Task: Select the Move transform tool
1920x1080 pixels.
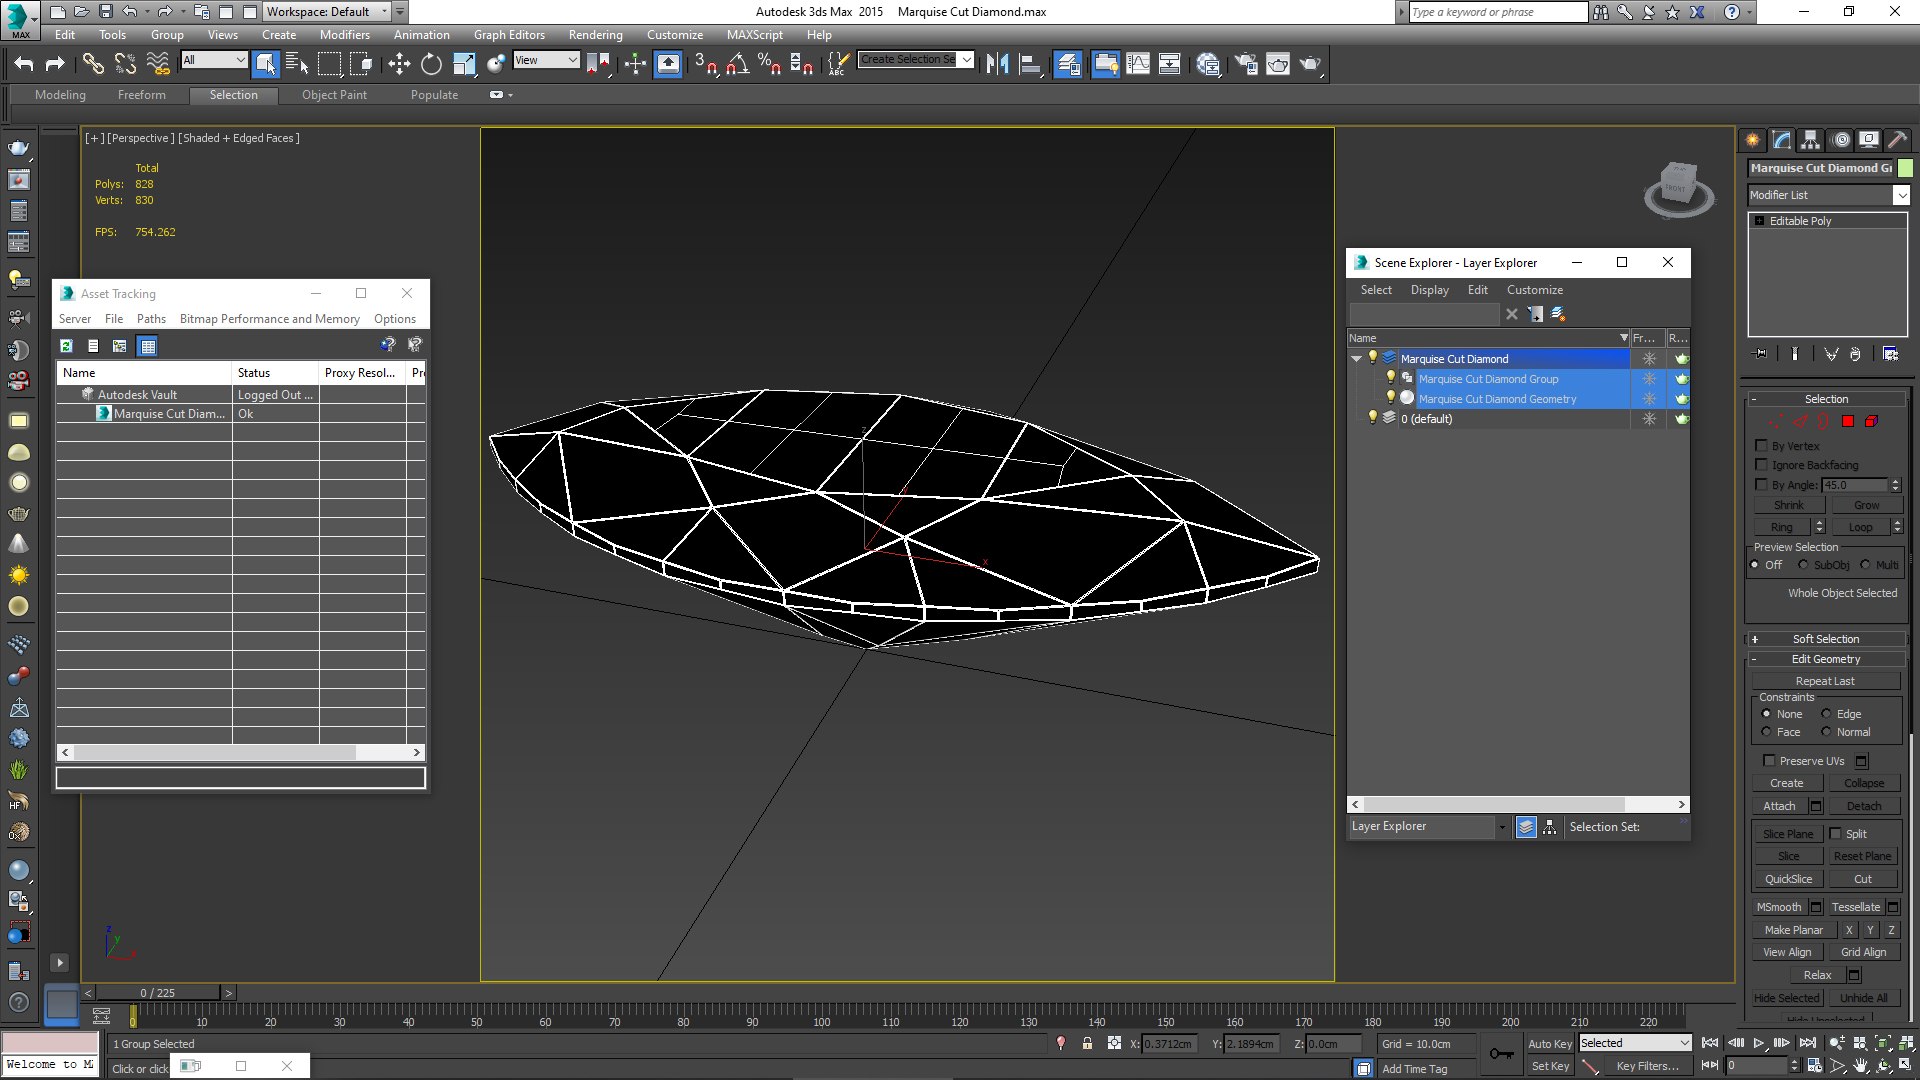Action: [x=399, y=64]
